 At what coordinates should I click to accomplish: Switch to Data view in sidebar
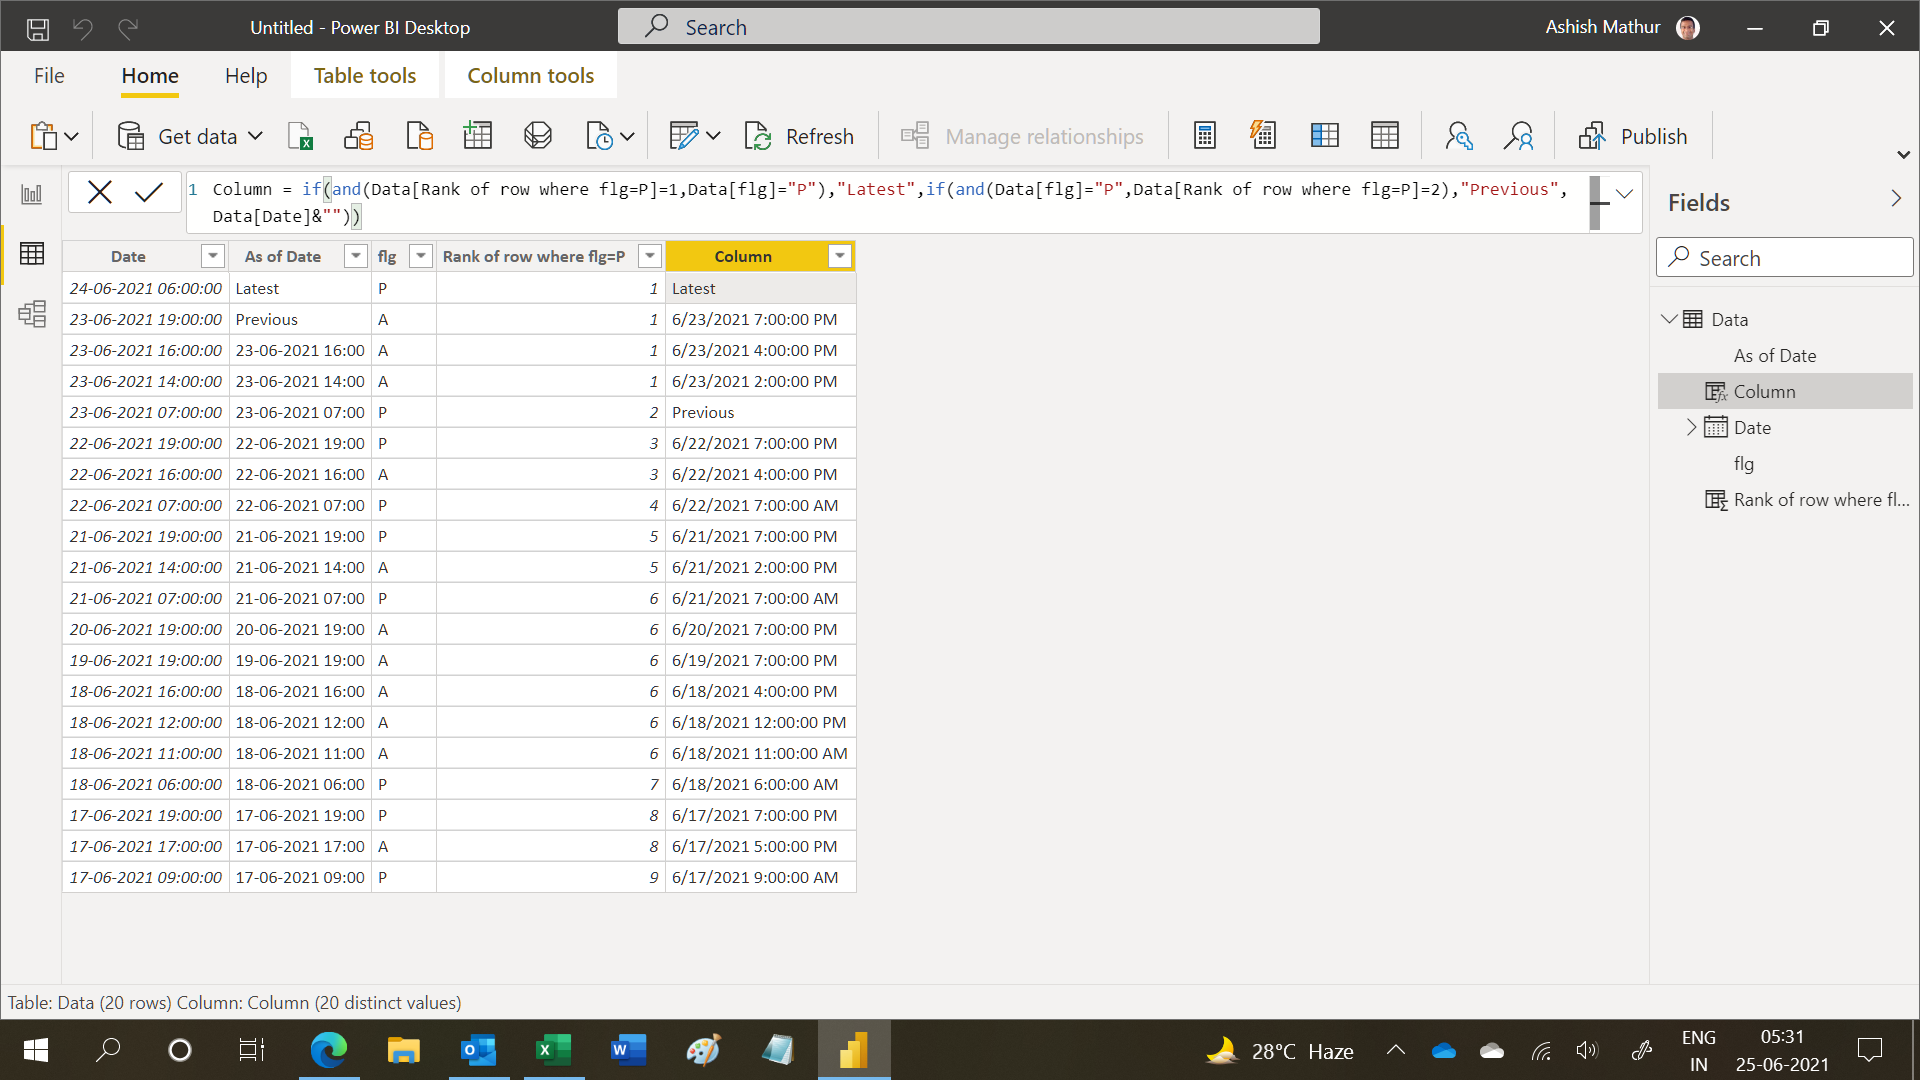click(32, 254)
